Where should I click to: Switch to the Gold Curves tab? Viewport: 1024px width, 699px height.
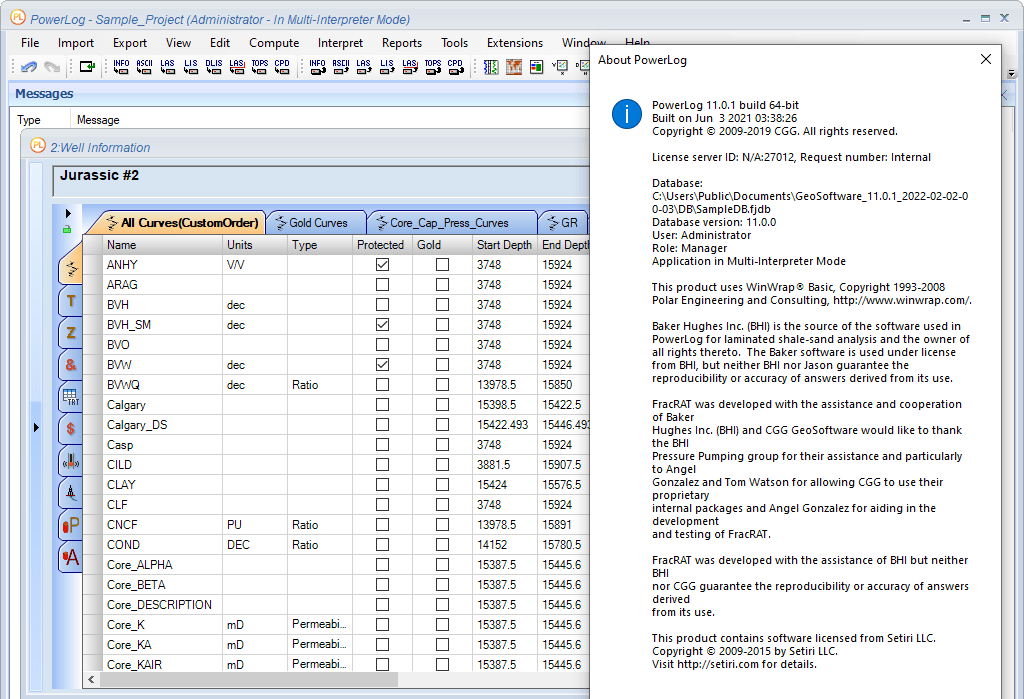pyautogui.click(x=317, y=223)
